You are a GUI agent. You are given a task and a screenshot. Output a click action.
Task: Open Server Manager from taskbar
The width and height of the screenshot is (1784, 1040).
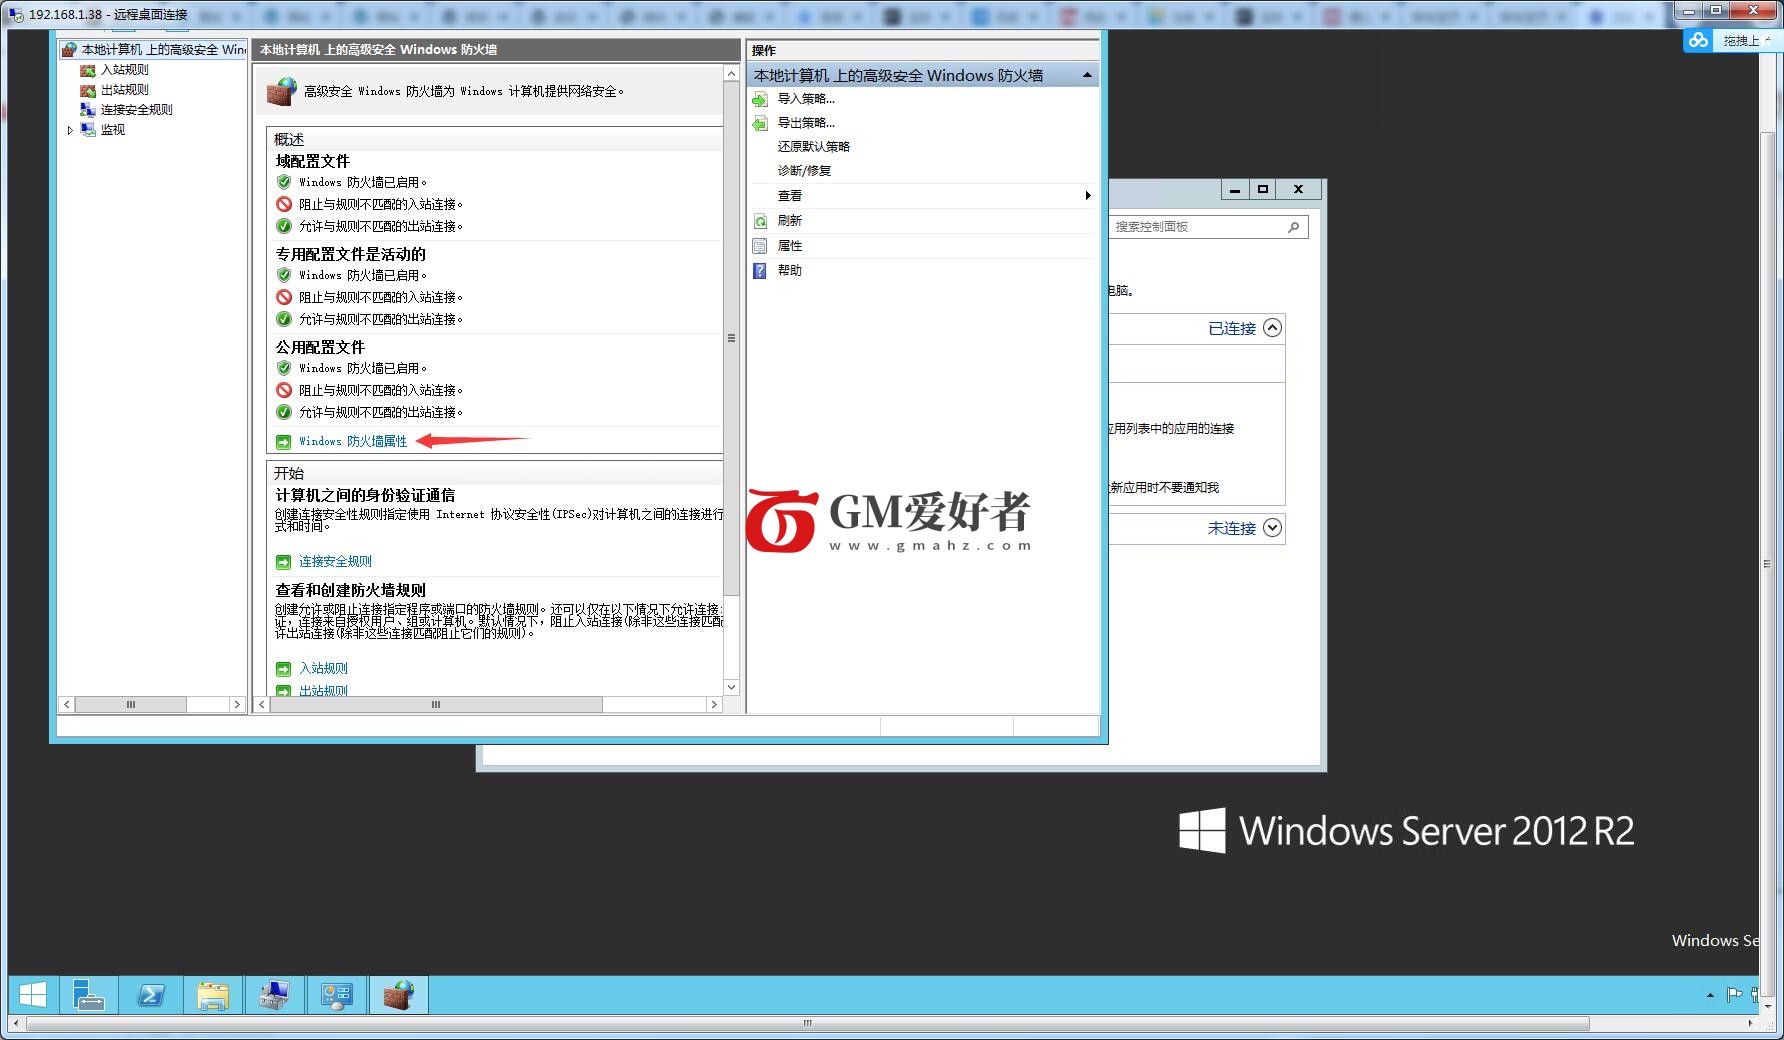[x=89, y=995]
